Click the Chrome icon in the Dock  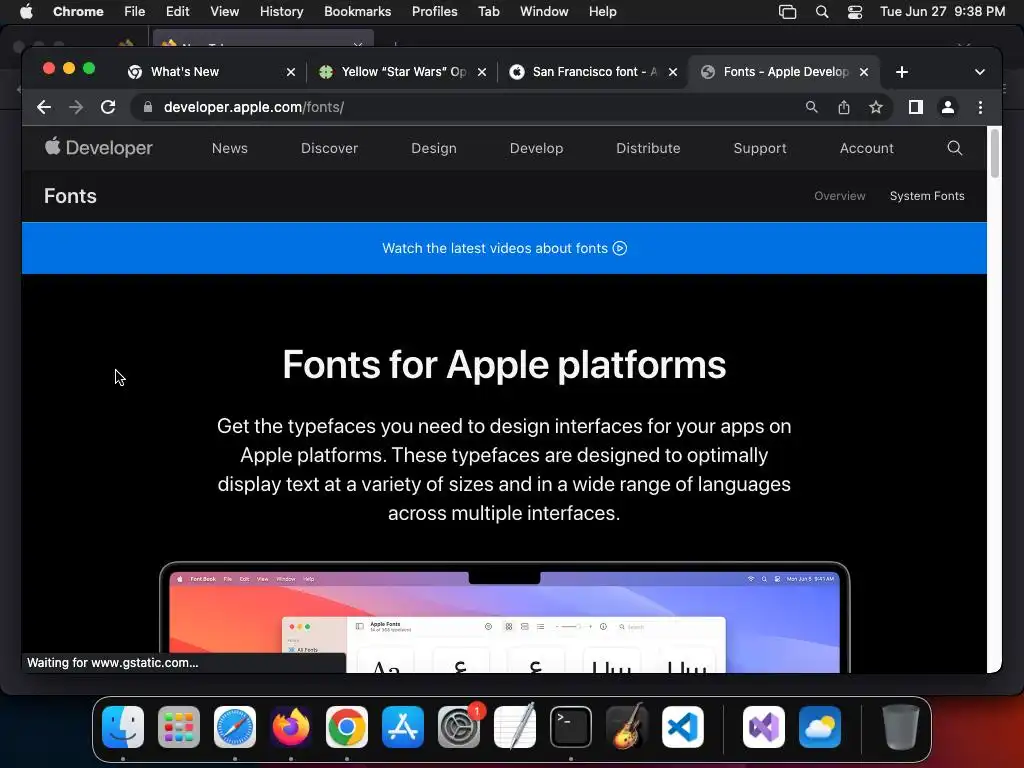[347, 727]
